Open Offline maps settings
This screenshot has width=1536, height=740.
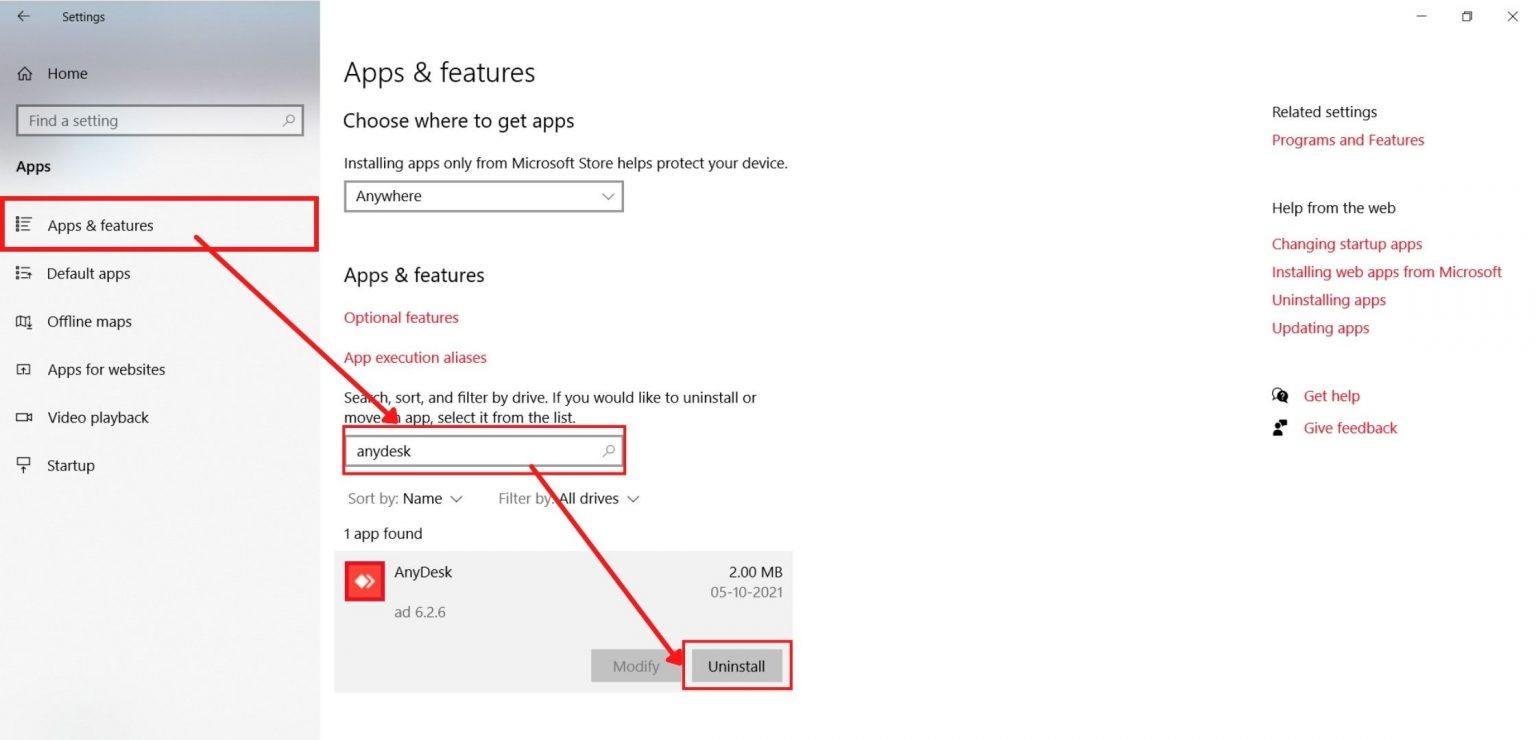89,321
